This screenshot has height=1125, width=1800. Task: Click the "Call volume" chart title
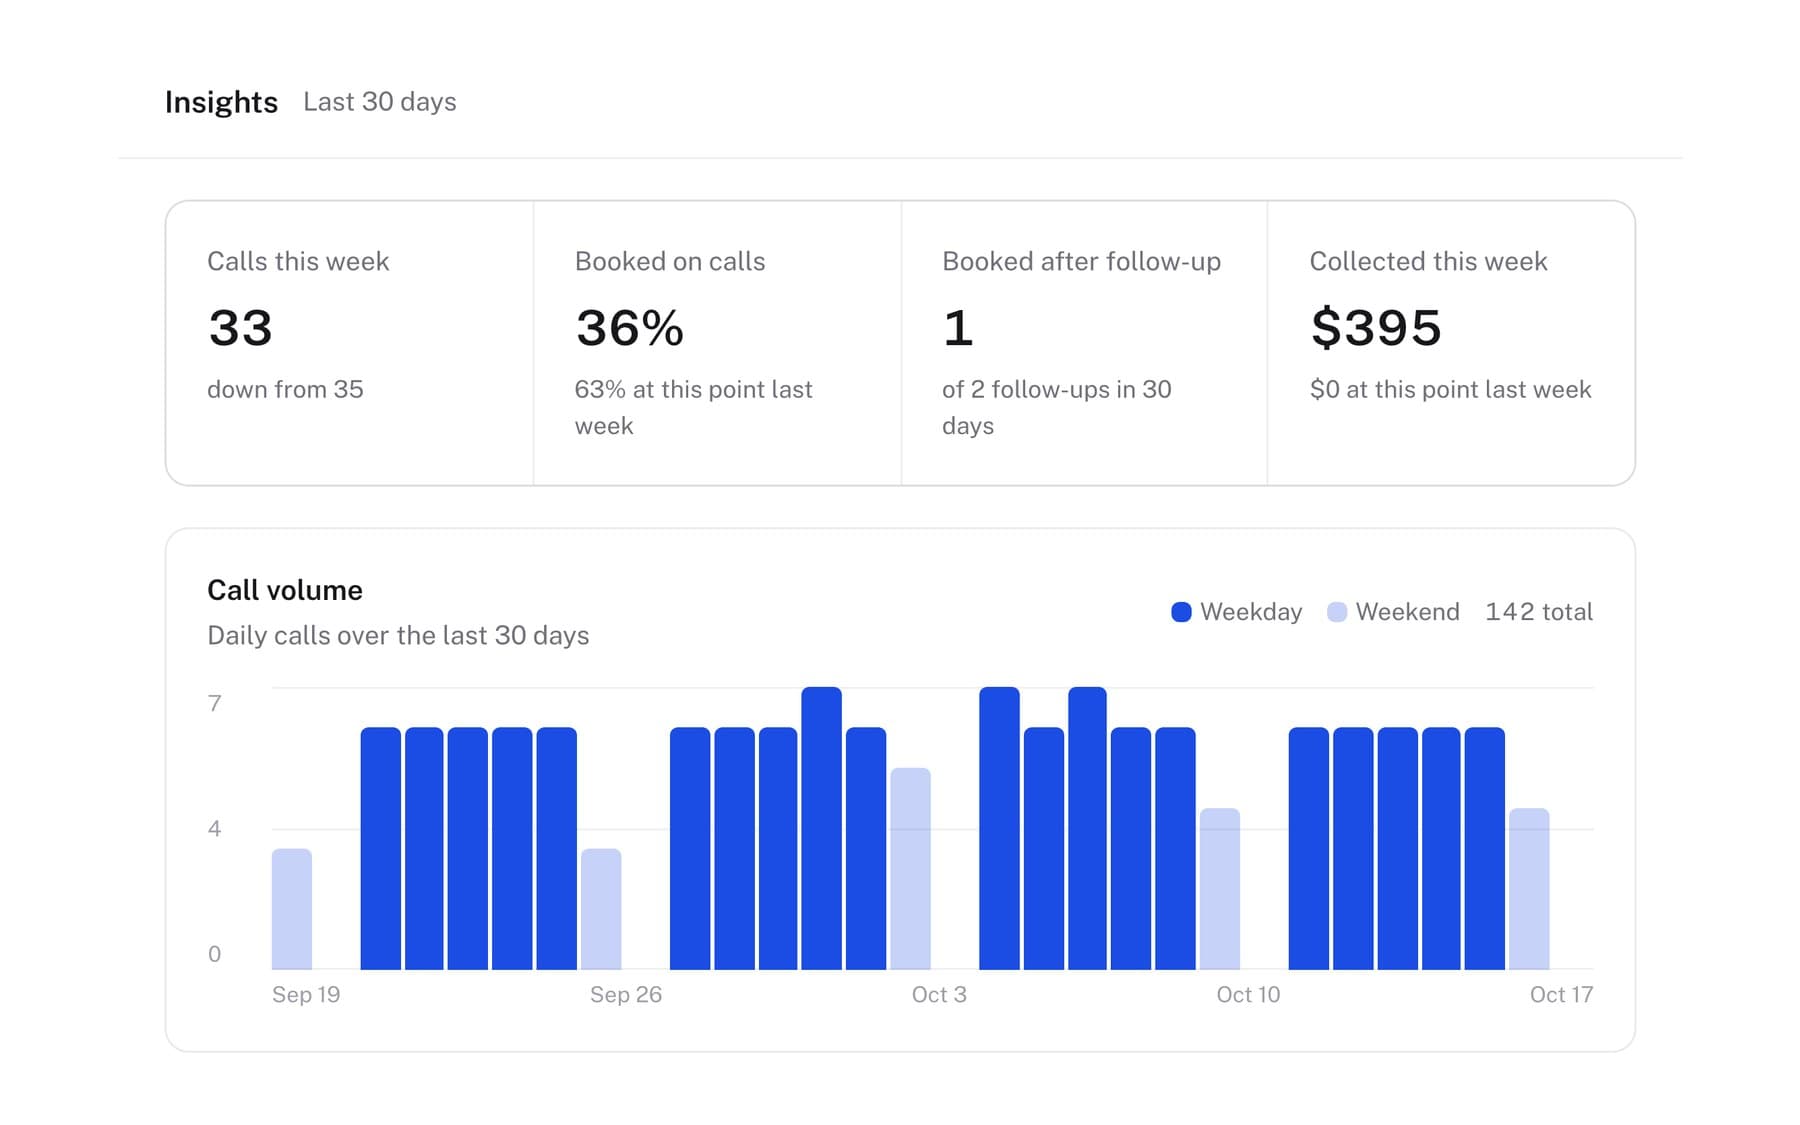click(x=285, y=590)
